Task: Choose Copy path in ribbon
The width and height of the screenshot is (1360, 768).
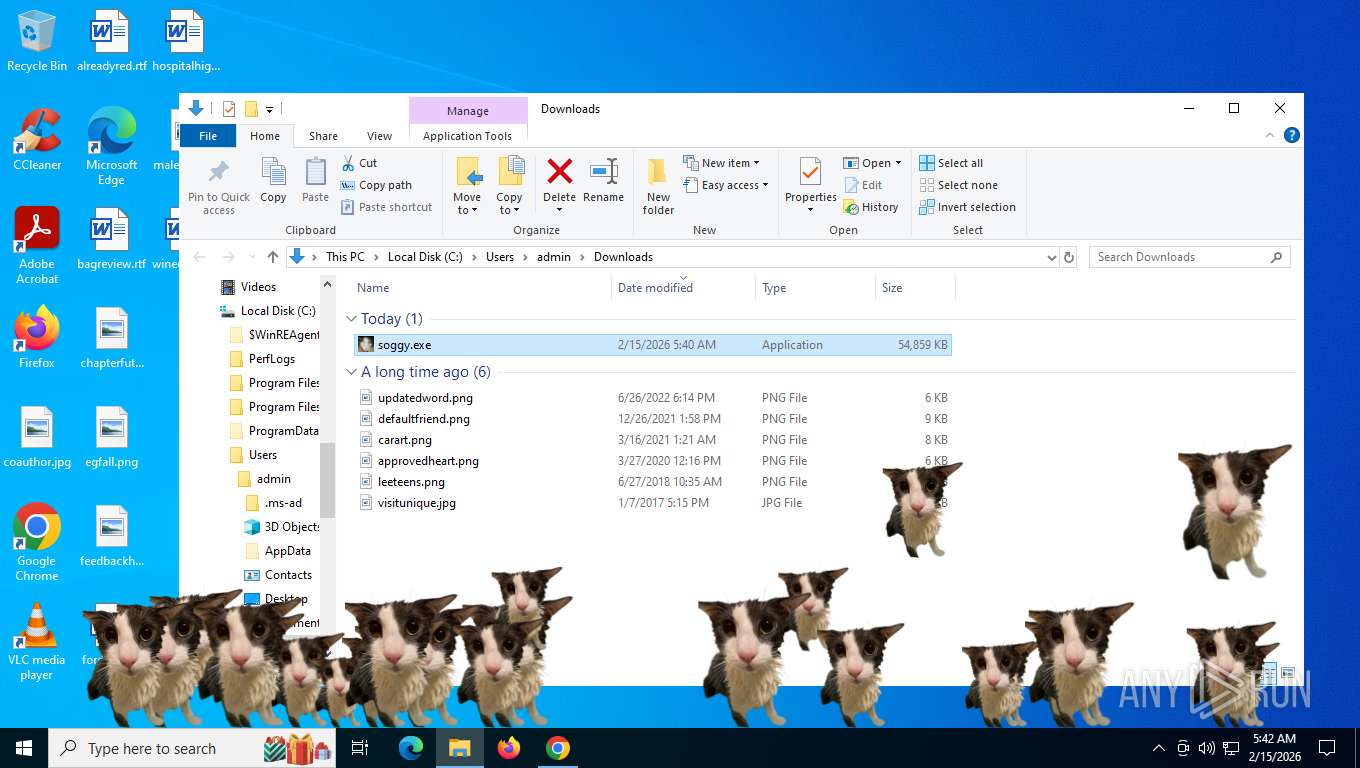Action: coord(376,185)
